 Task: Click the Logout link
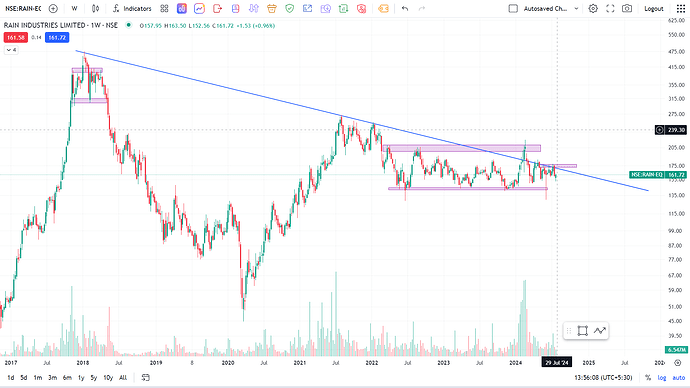(653, 8)
